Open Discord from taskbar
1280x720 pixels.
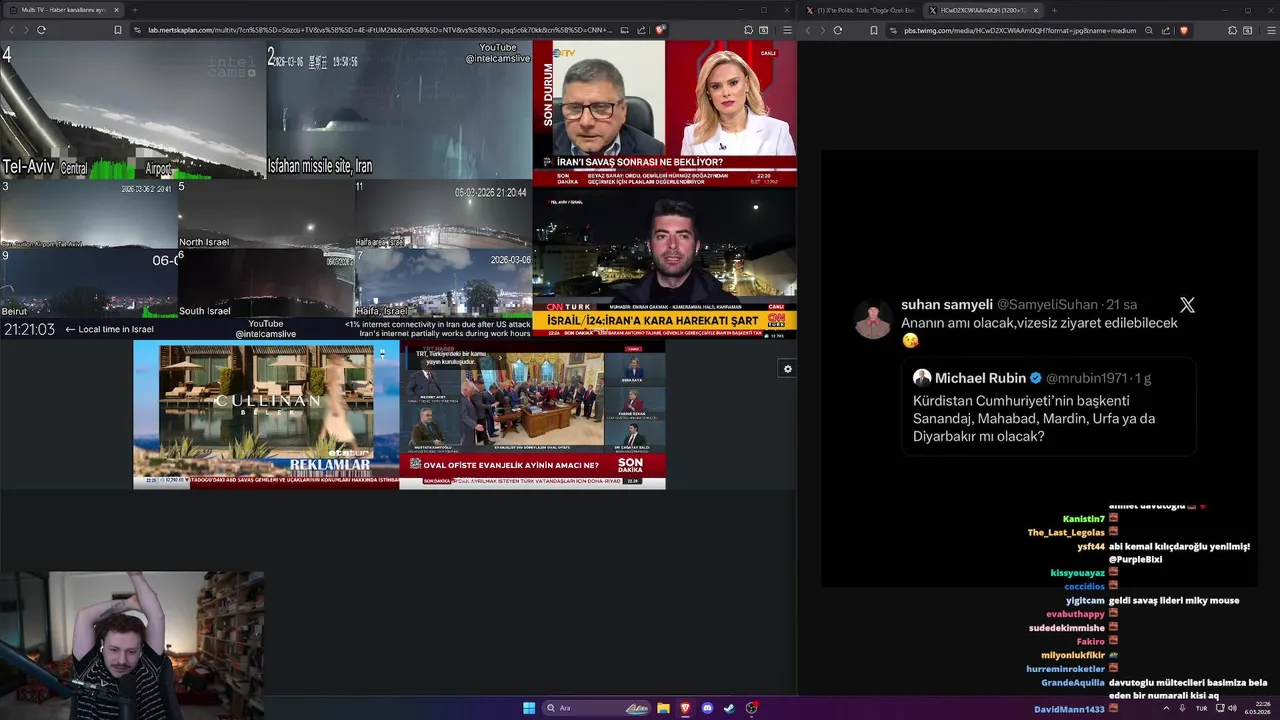707,708
